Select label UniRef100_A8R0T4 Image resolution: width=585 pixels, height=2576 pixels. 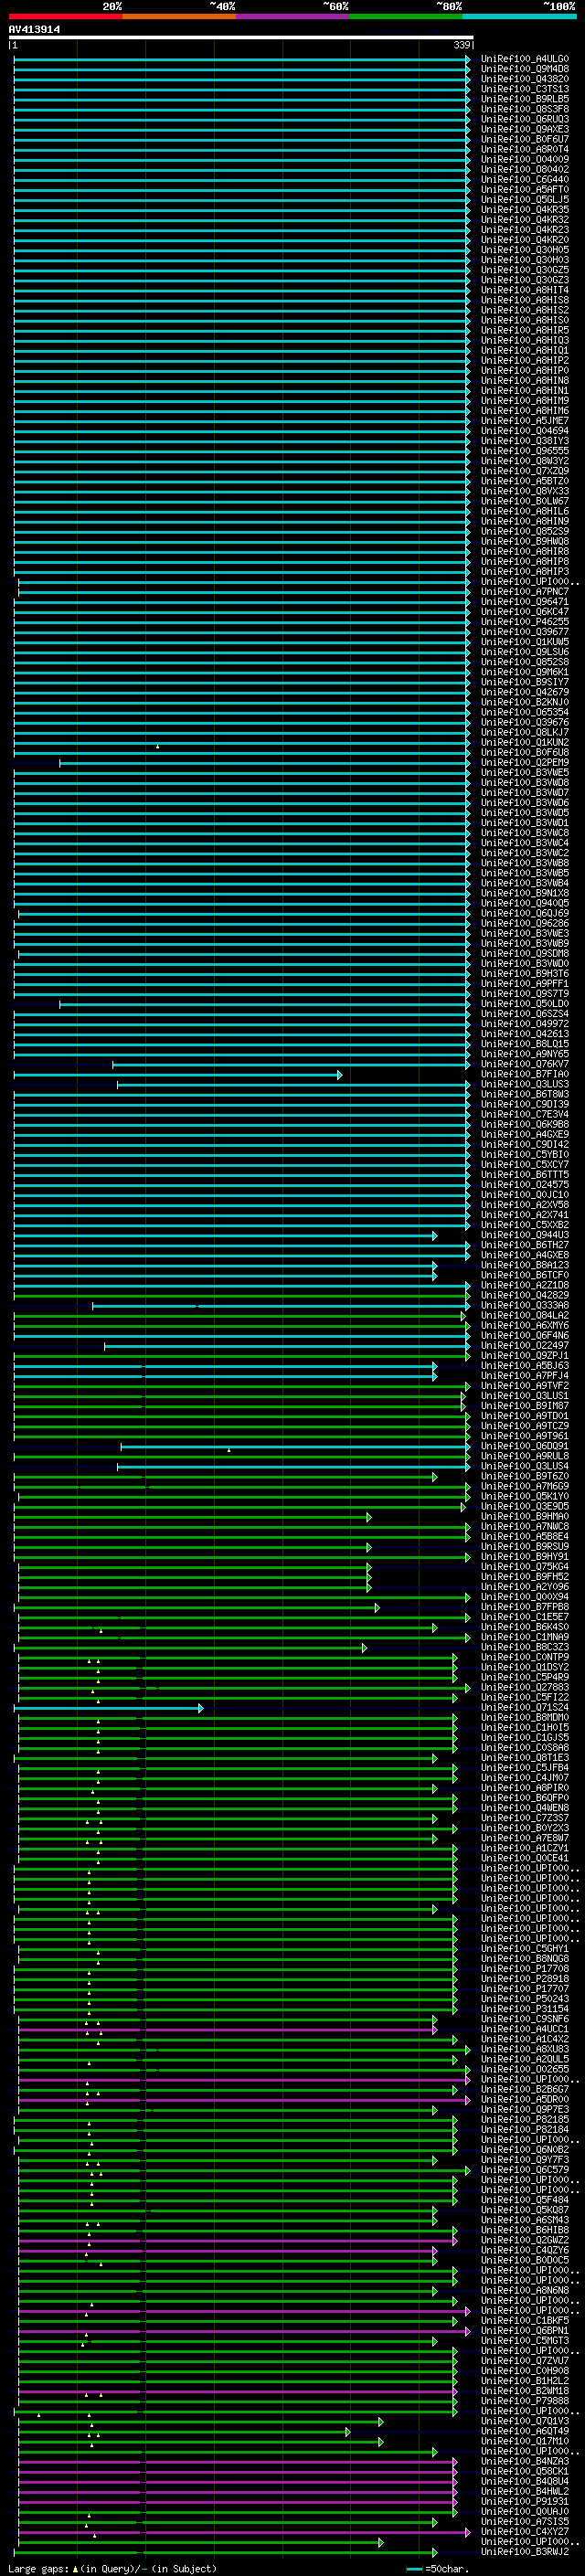(x=525, y=149)
